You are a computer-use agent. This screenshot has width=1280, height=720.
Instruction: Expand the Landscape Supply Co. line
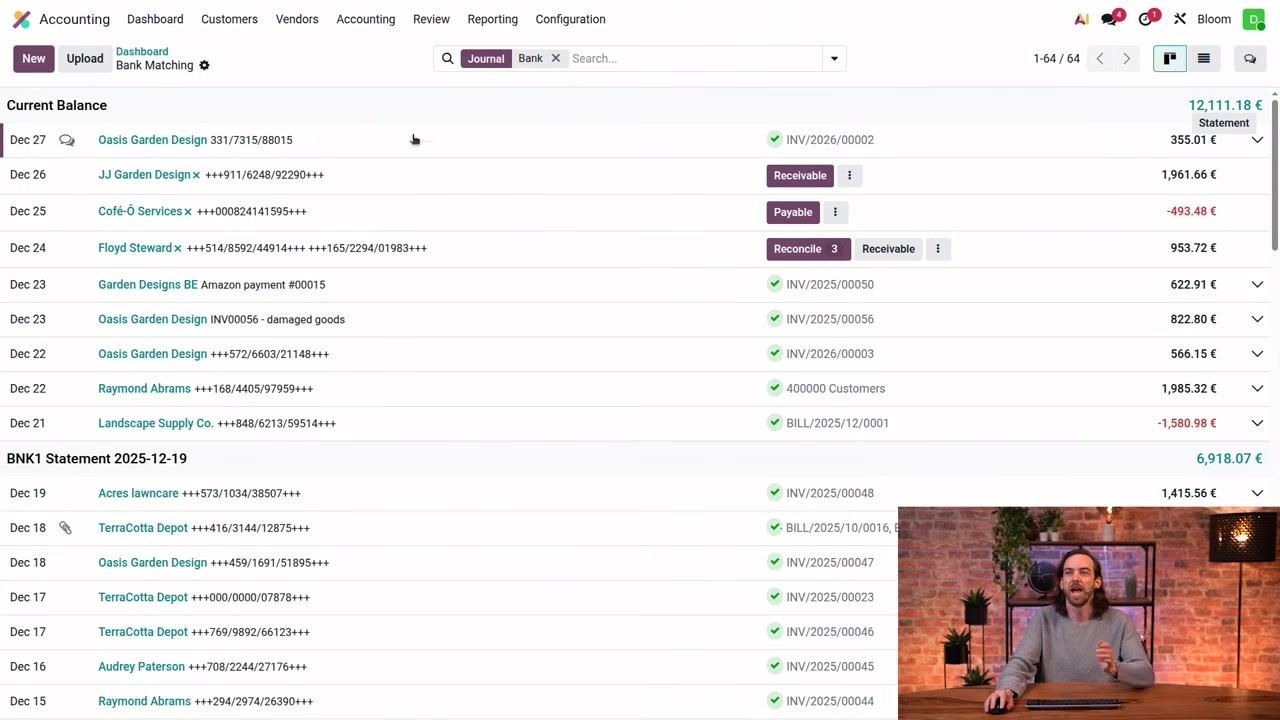pyautogui.click(x=1257, y=423)
